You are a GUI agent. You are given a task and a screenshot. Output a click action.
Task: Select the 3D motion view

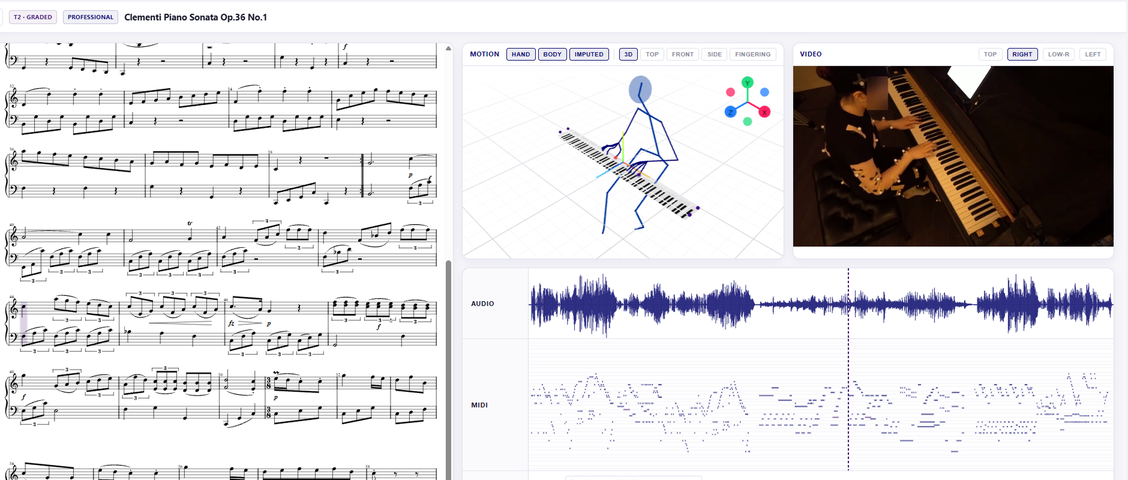pos(629,54)
